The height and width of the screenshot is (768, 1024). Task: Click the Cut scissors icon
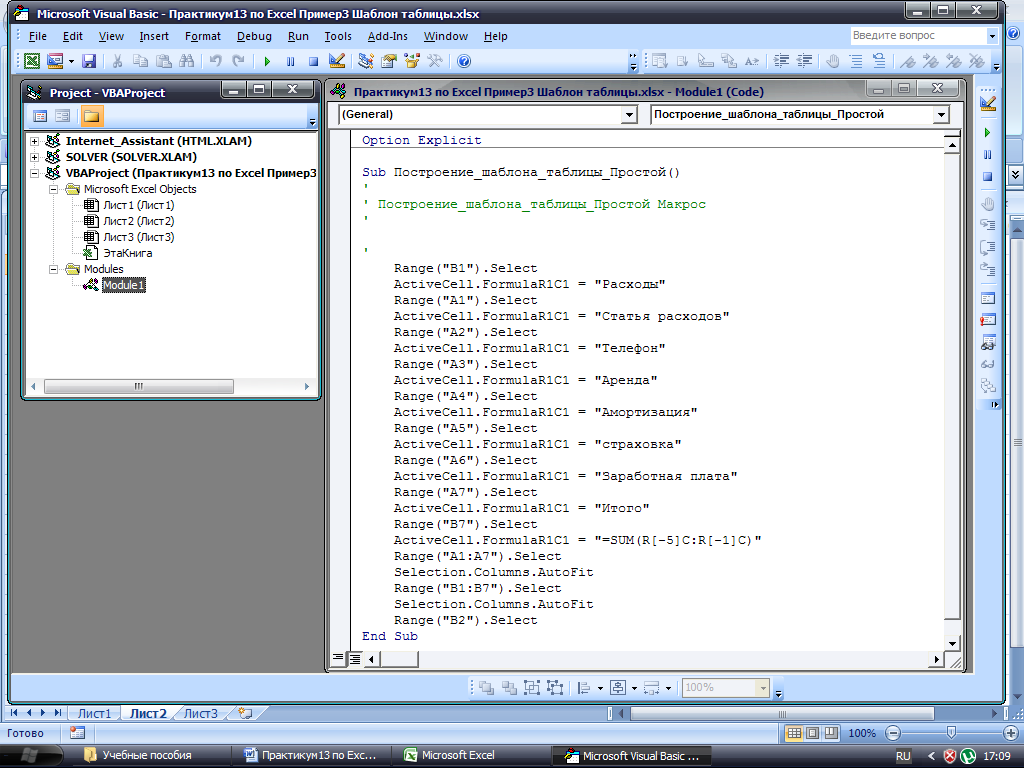pos(118,61)
